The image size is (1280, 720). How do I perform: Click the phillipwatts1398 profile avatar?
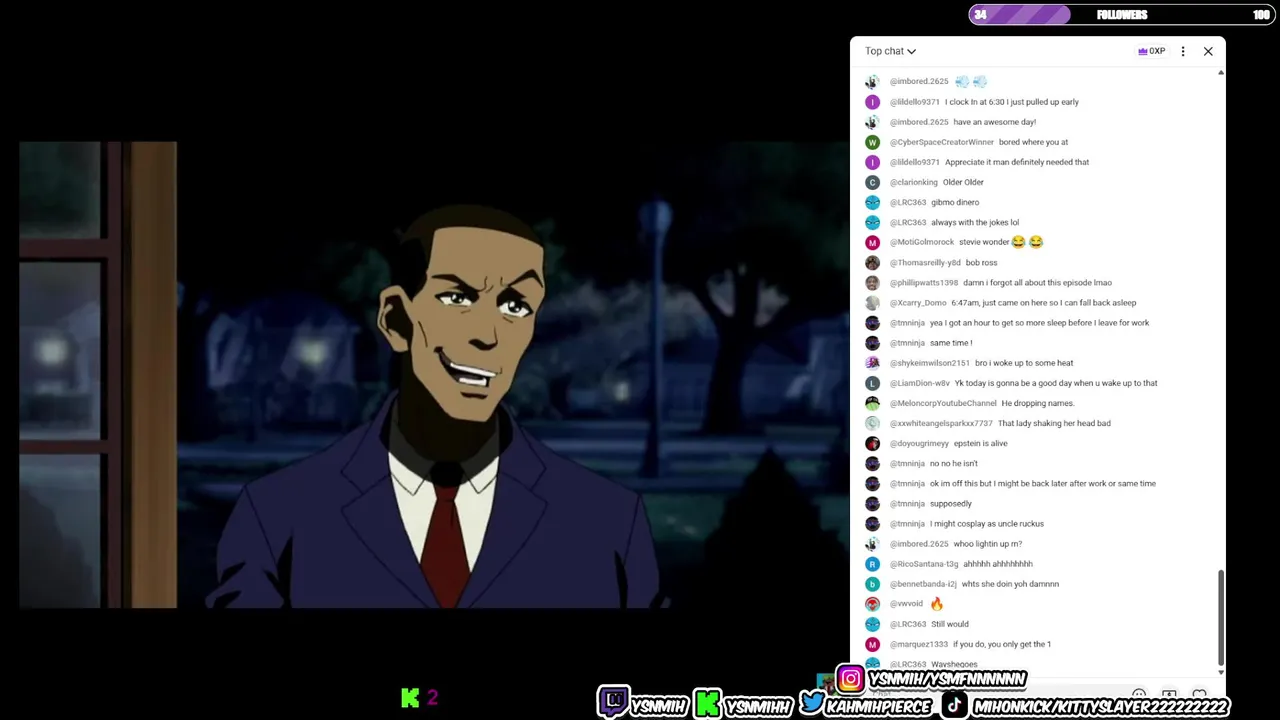point(872,282)
